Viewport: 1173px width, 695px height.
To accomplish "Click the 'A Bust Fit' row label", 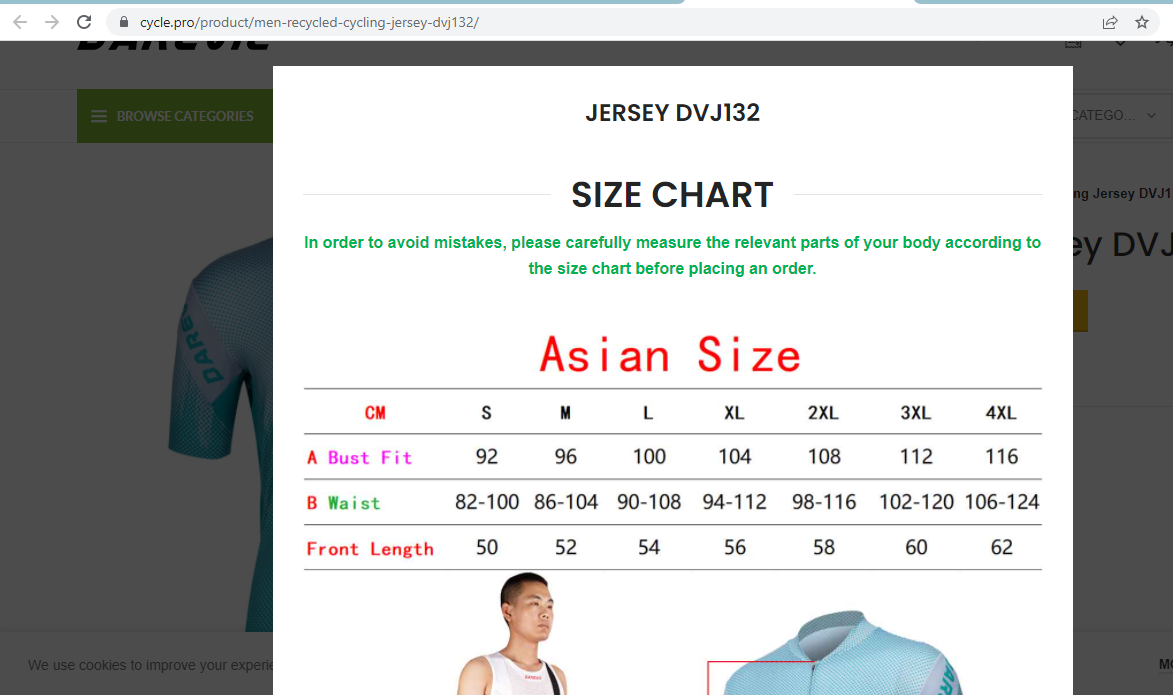I will [359, 457].
